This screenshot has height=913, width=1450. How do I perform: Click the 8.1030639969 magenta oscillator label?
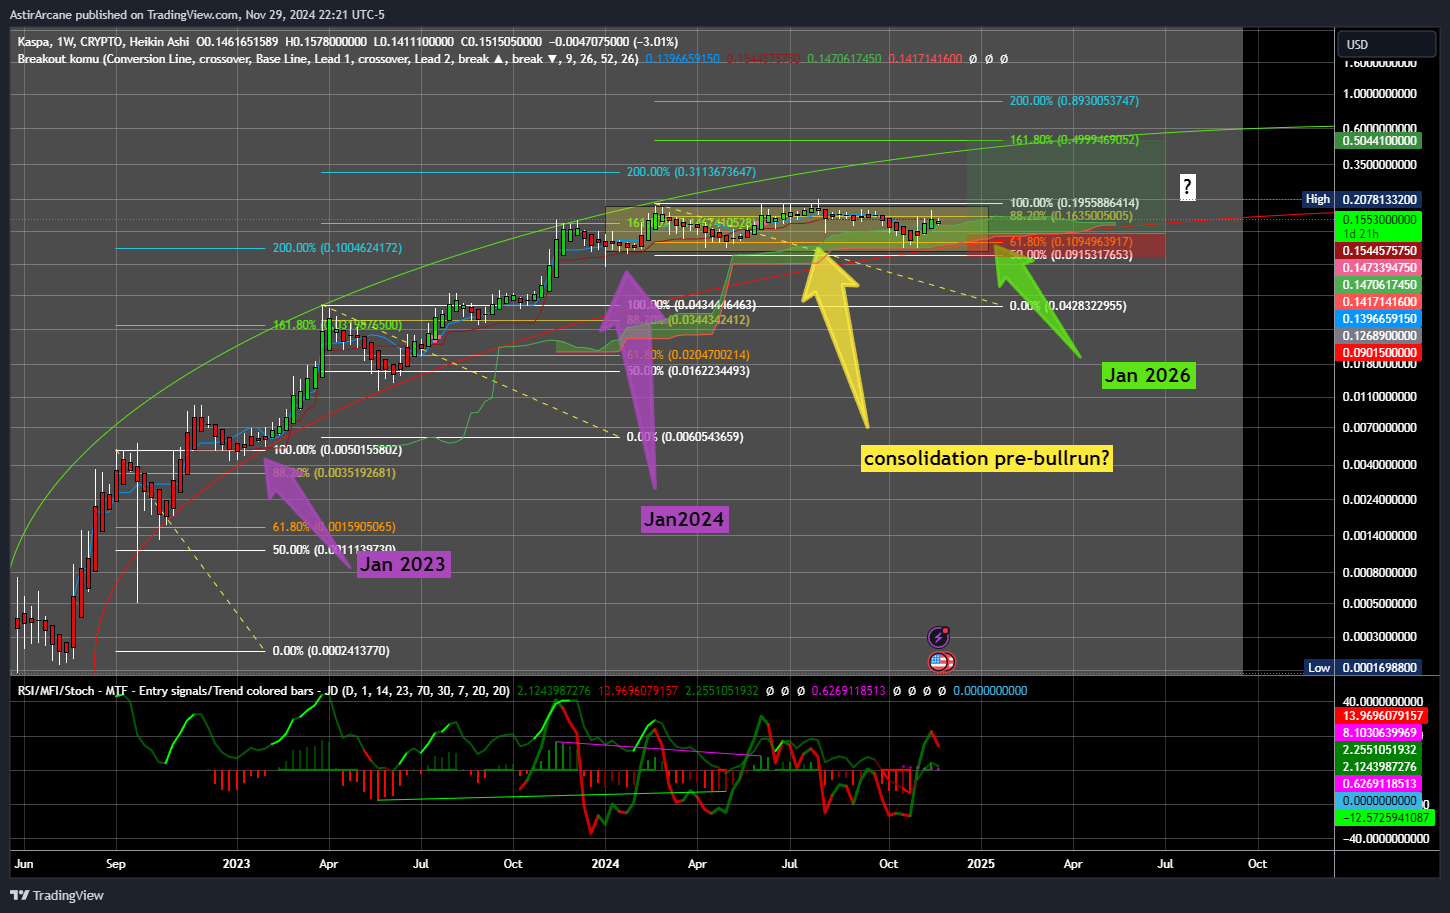[x=1379, y=733]
